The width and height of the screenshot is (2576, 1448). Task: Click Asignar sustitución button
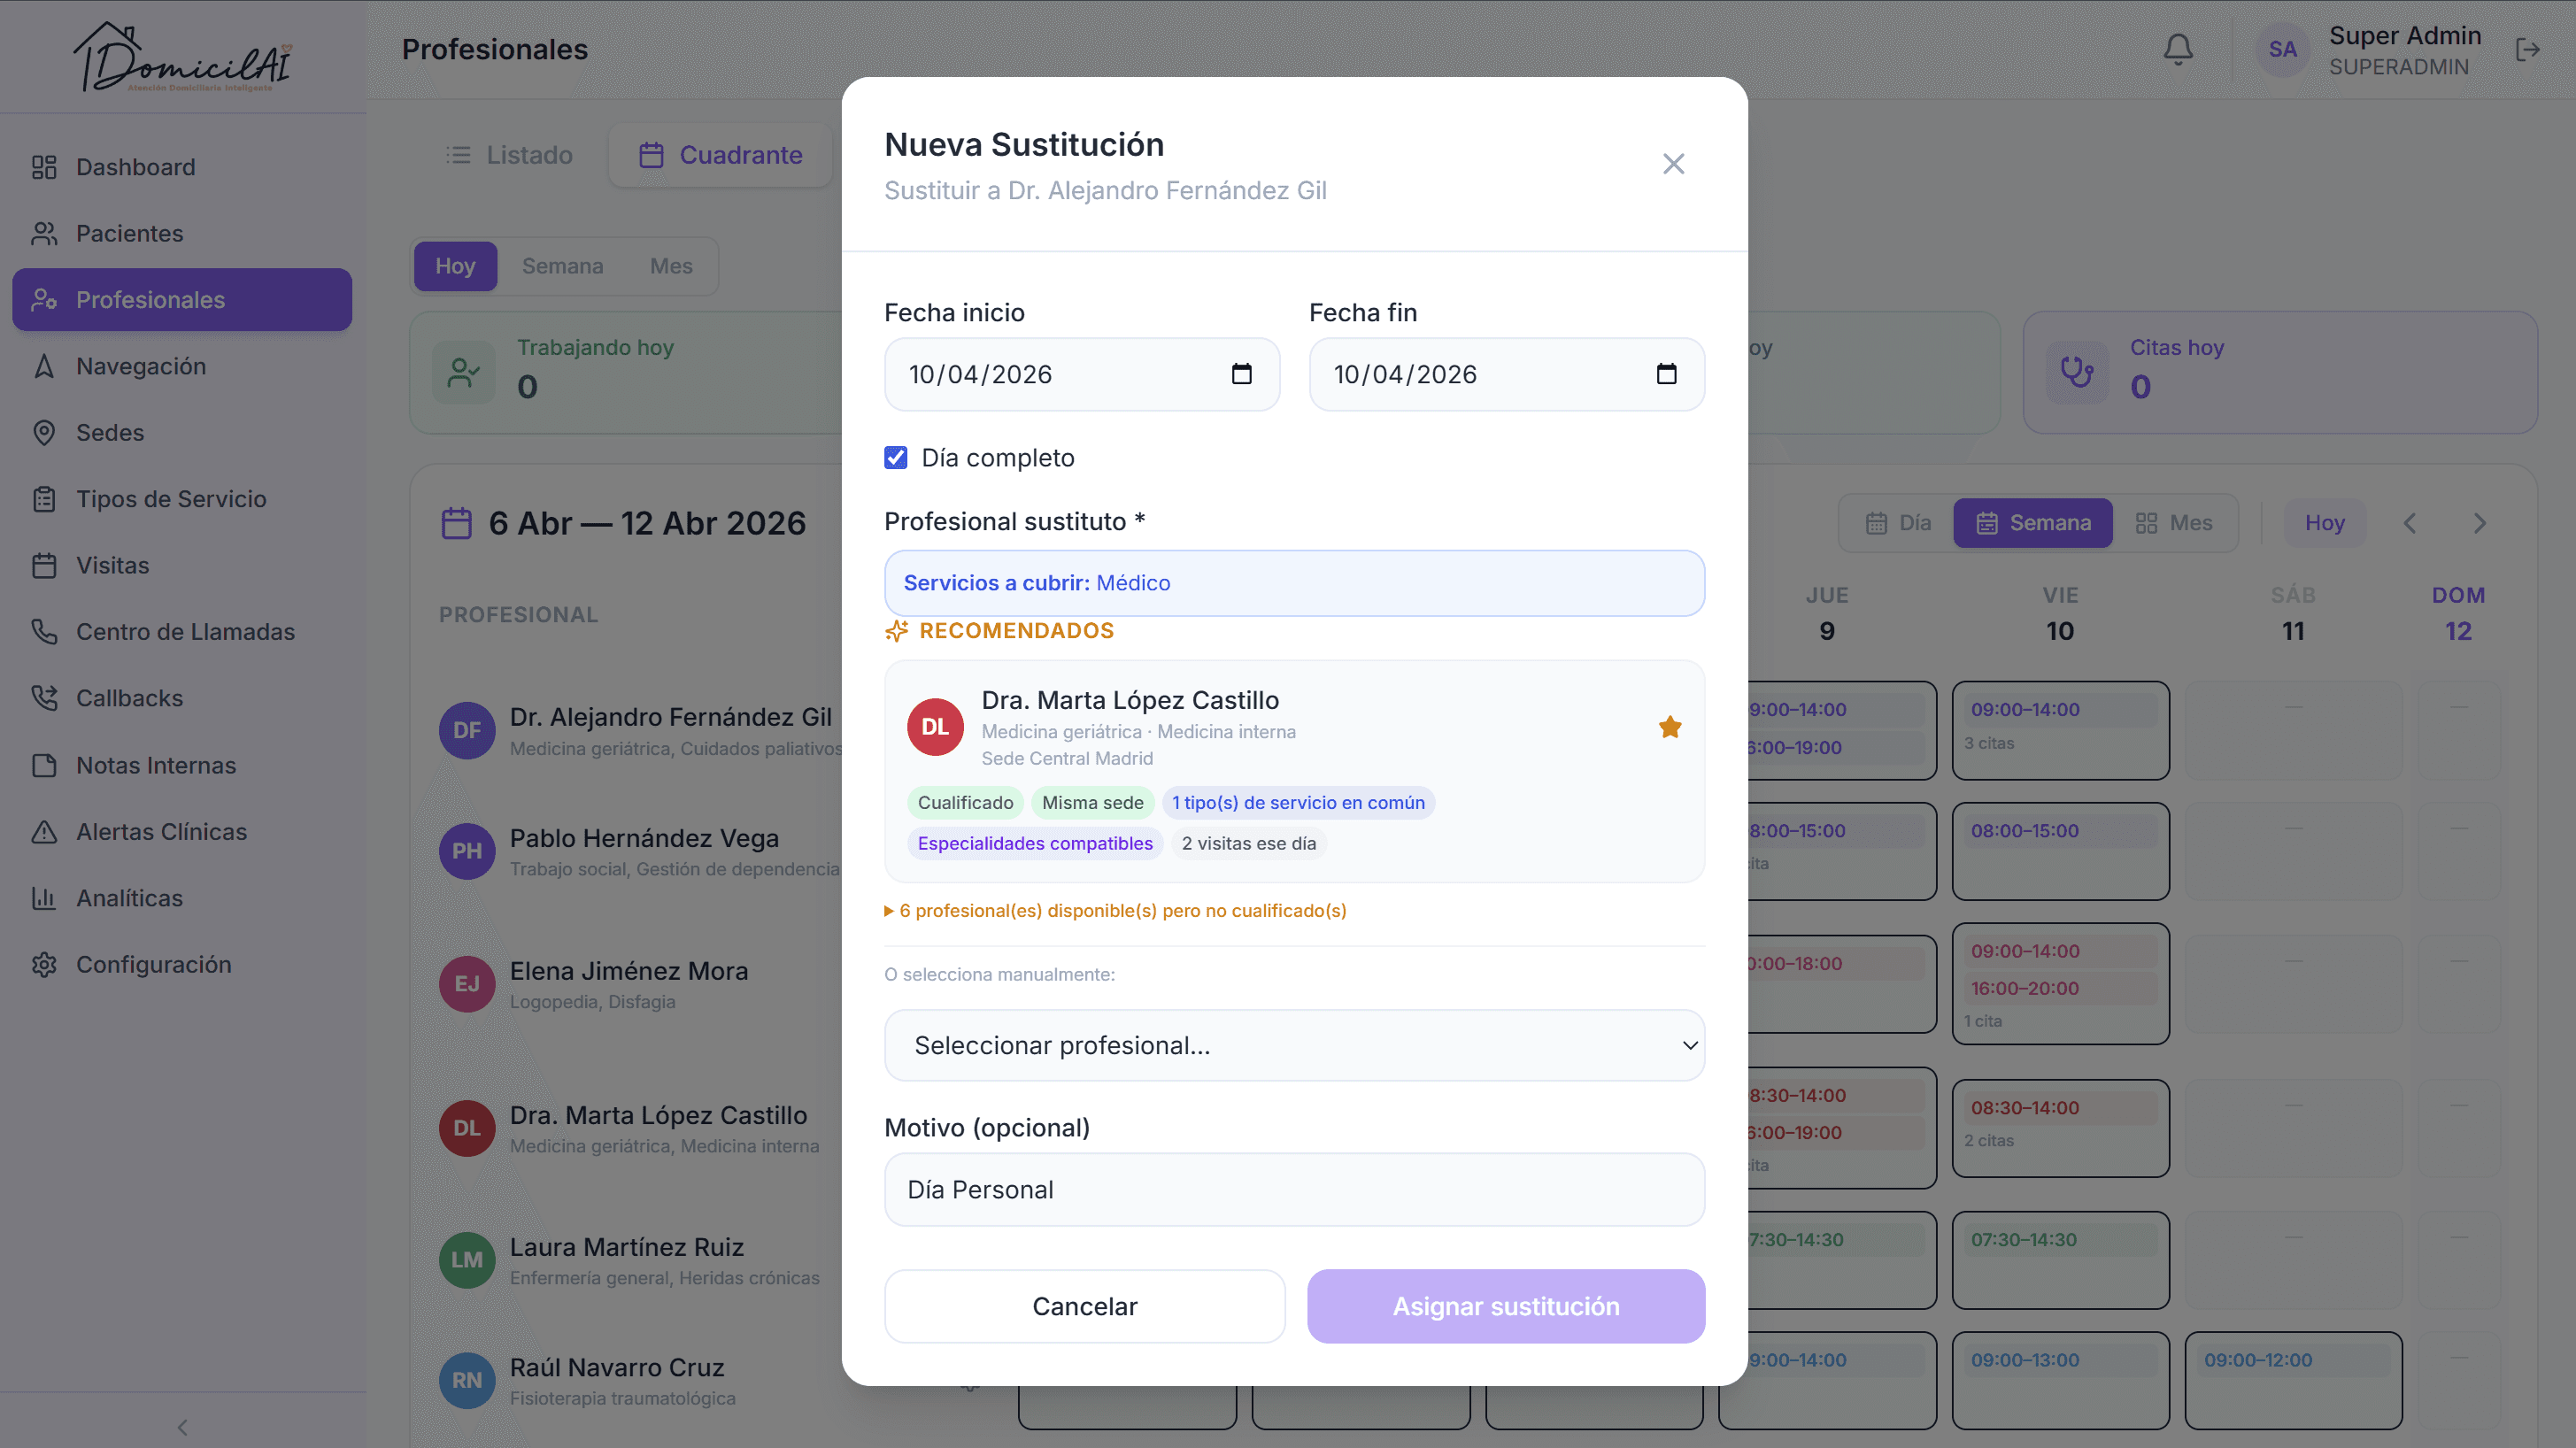pyautogui.click(x=1505, y=1306)
